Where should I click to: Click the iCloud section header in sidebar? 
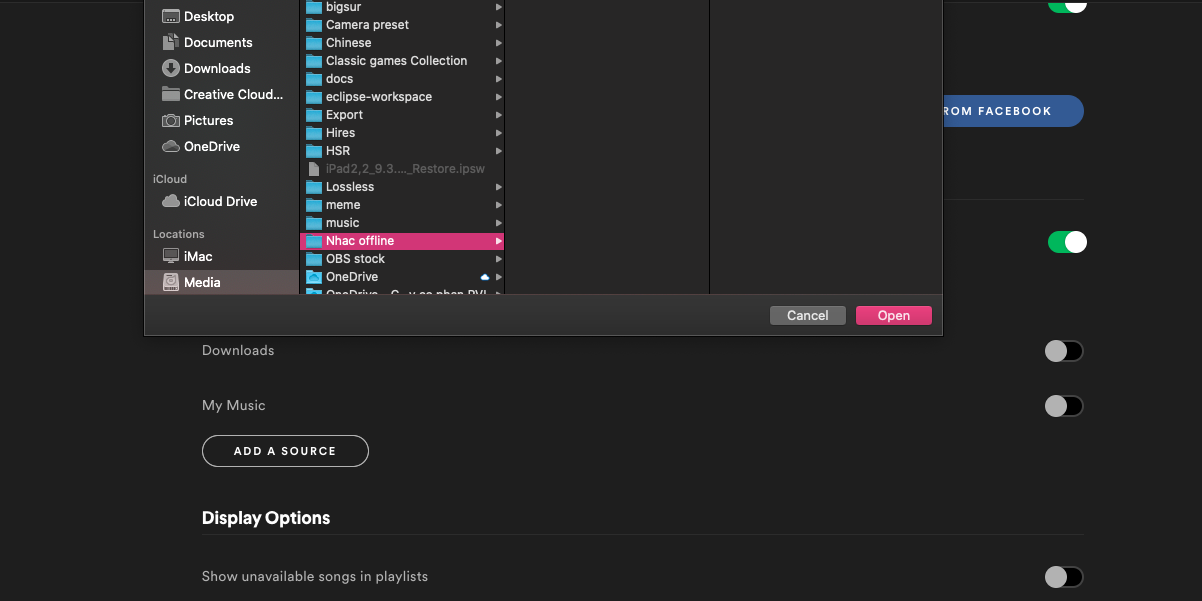coord(170,179)
